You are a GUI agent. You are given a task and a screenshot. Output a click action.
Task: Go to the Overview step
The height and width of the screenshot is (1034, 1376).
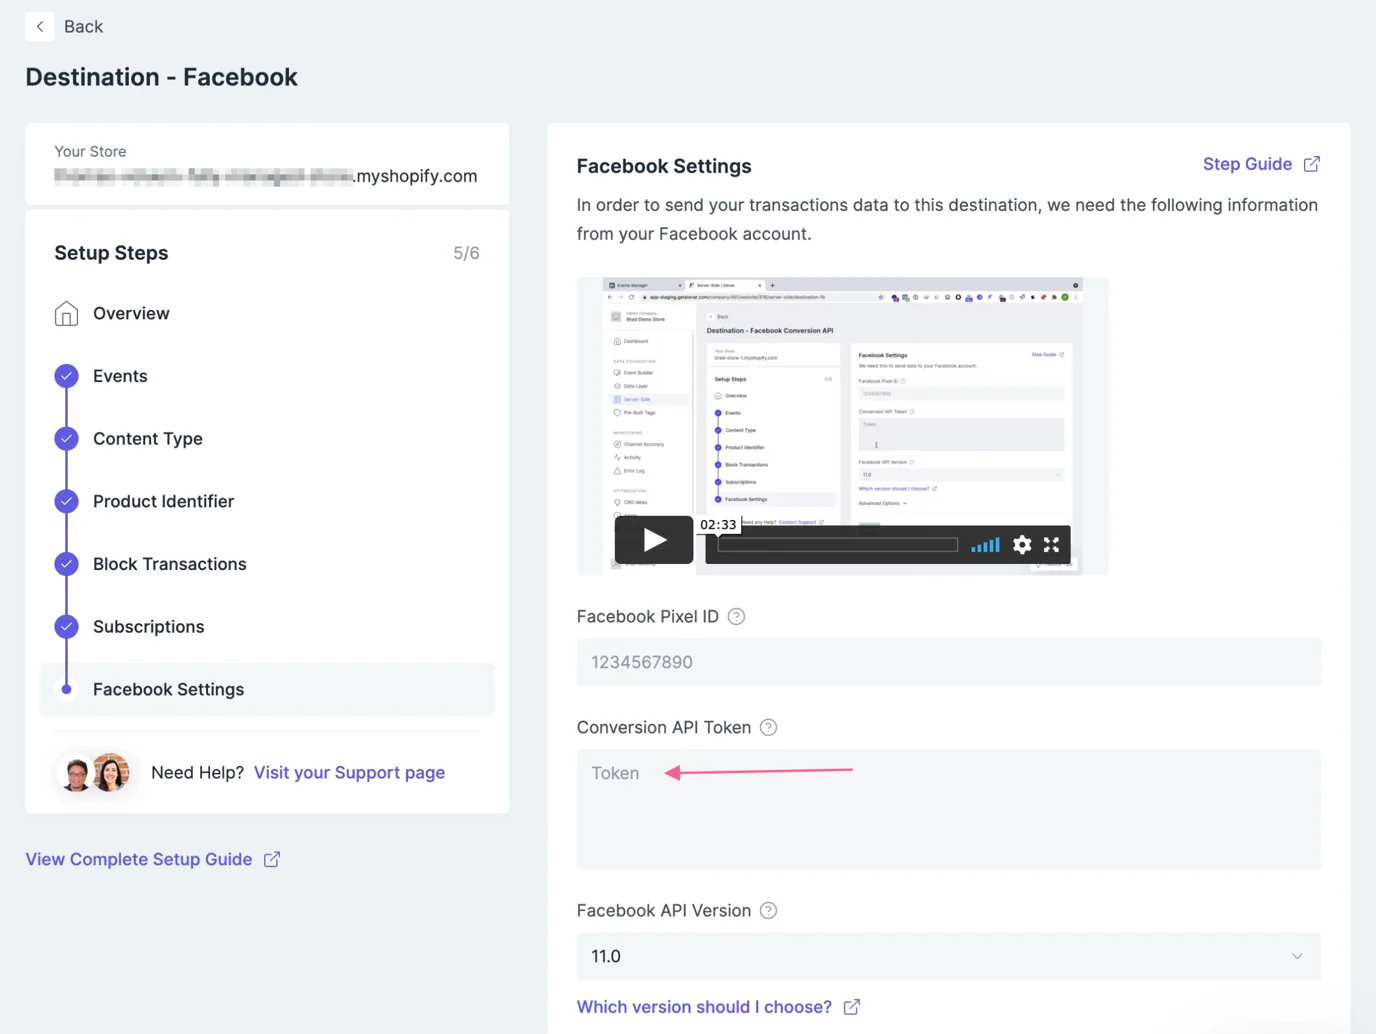tap(131, 314)
